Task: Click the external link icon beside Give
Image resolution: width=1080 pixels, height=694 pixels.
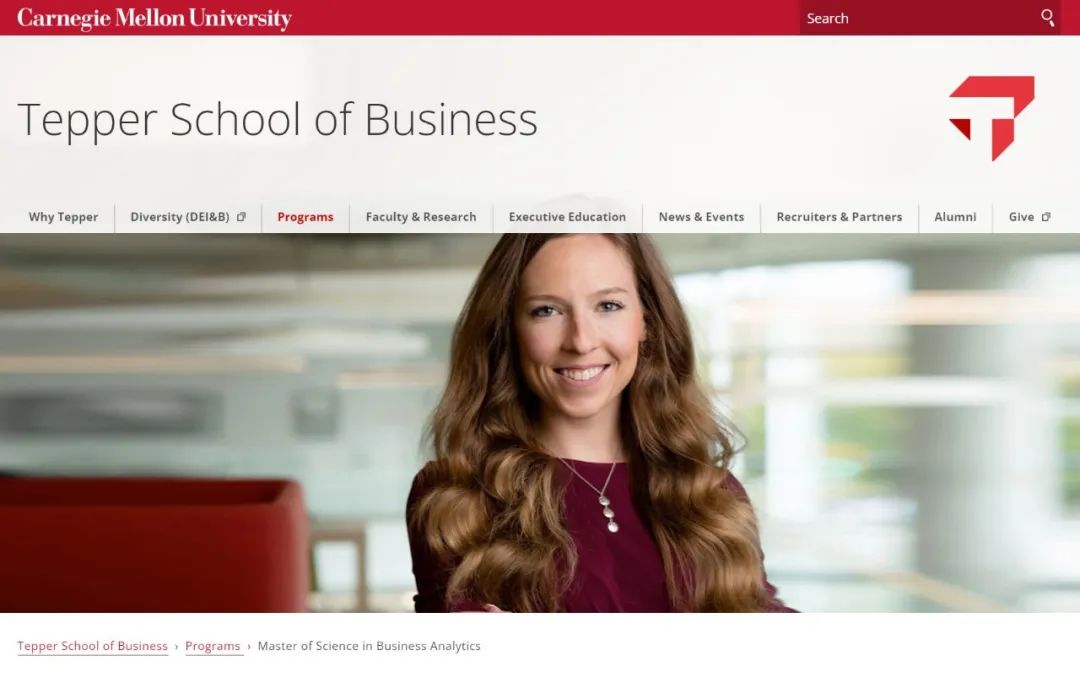Action: click(x=1046, y=217)
